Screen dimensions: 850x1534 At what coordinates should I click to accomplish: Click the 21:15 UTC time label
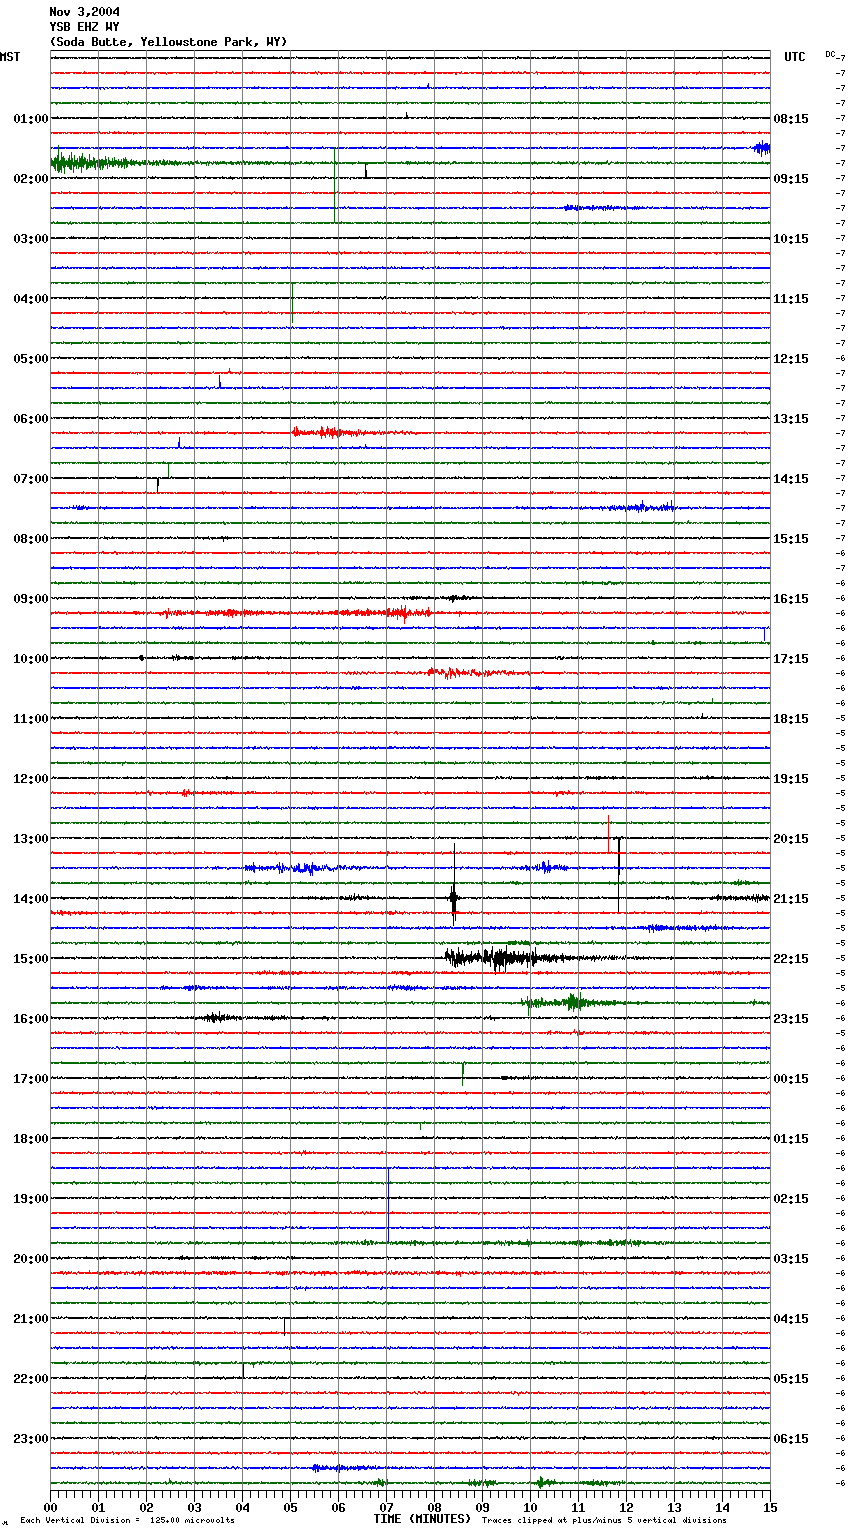[x=791, y=899]
